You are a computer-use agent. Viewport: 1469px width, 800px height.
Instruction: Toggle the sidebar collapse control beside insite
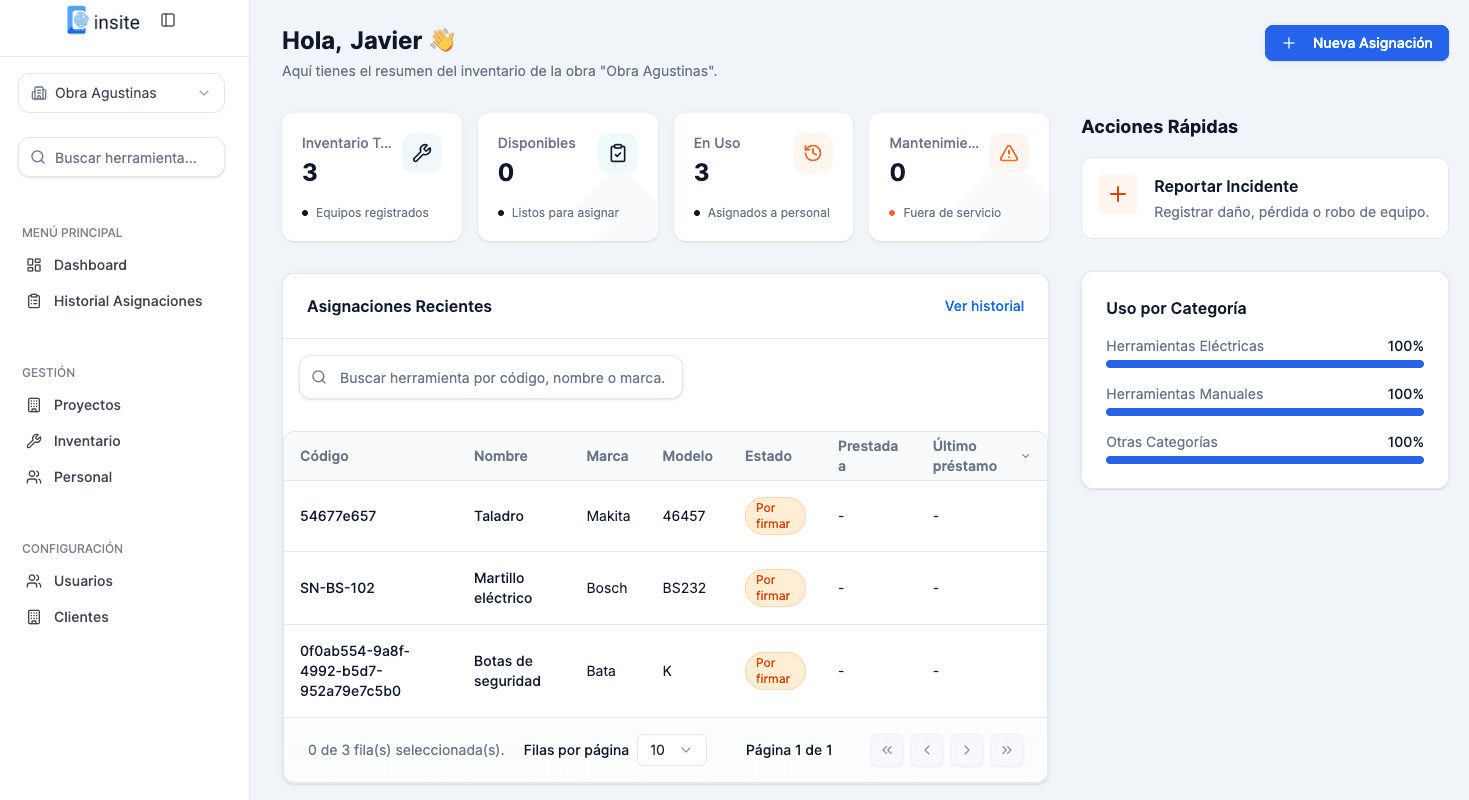pos(167,18)
